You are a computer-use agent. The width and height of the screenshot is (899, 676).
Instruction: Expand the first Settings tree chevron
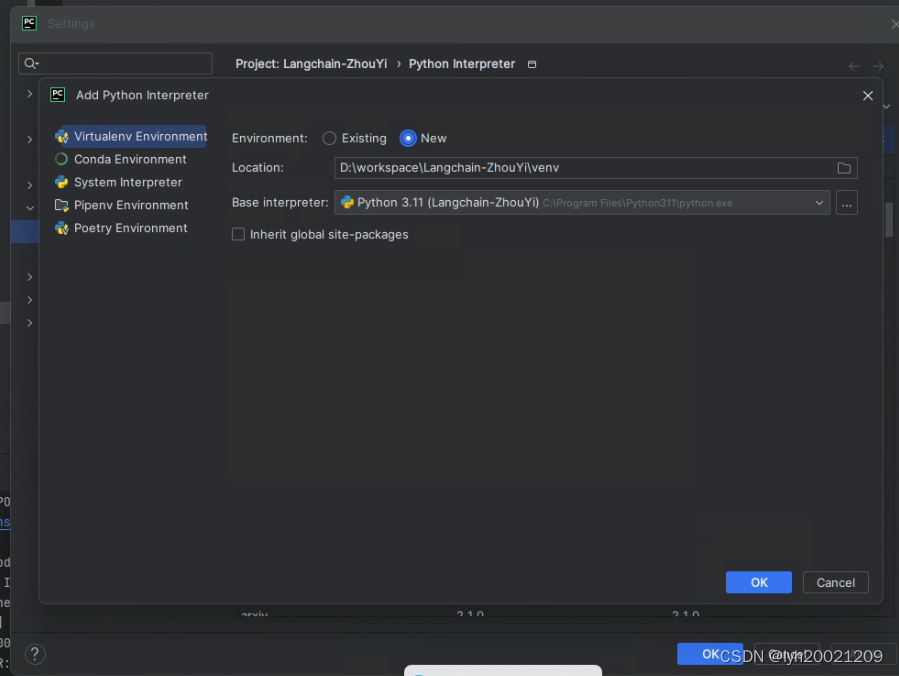tap(29, 93)
